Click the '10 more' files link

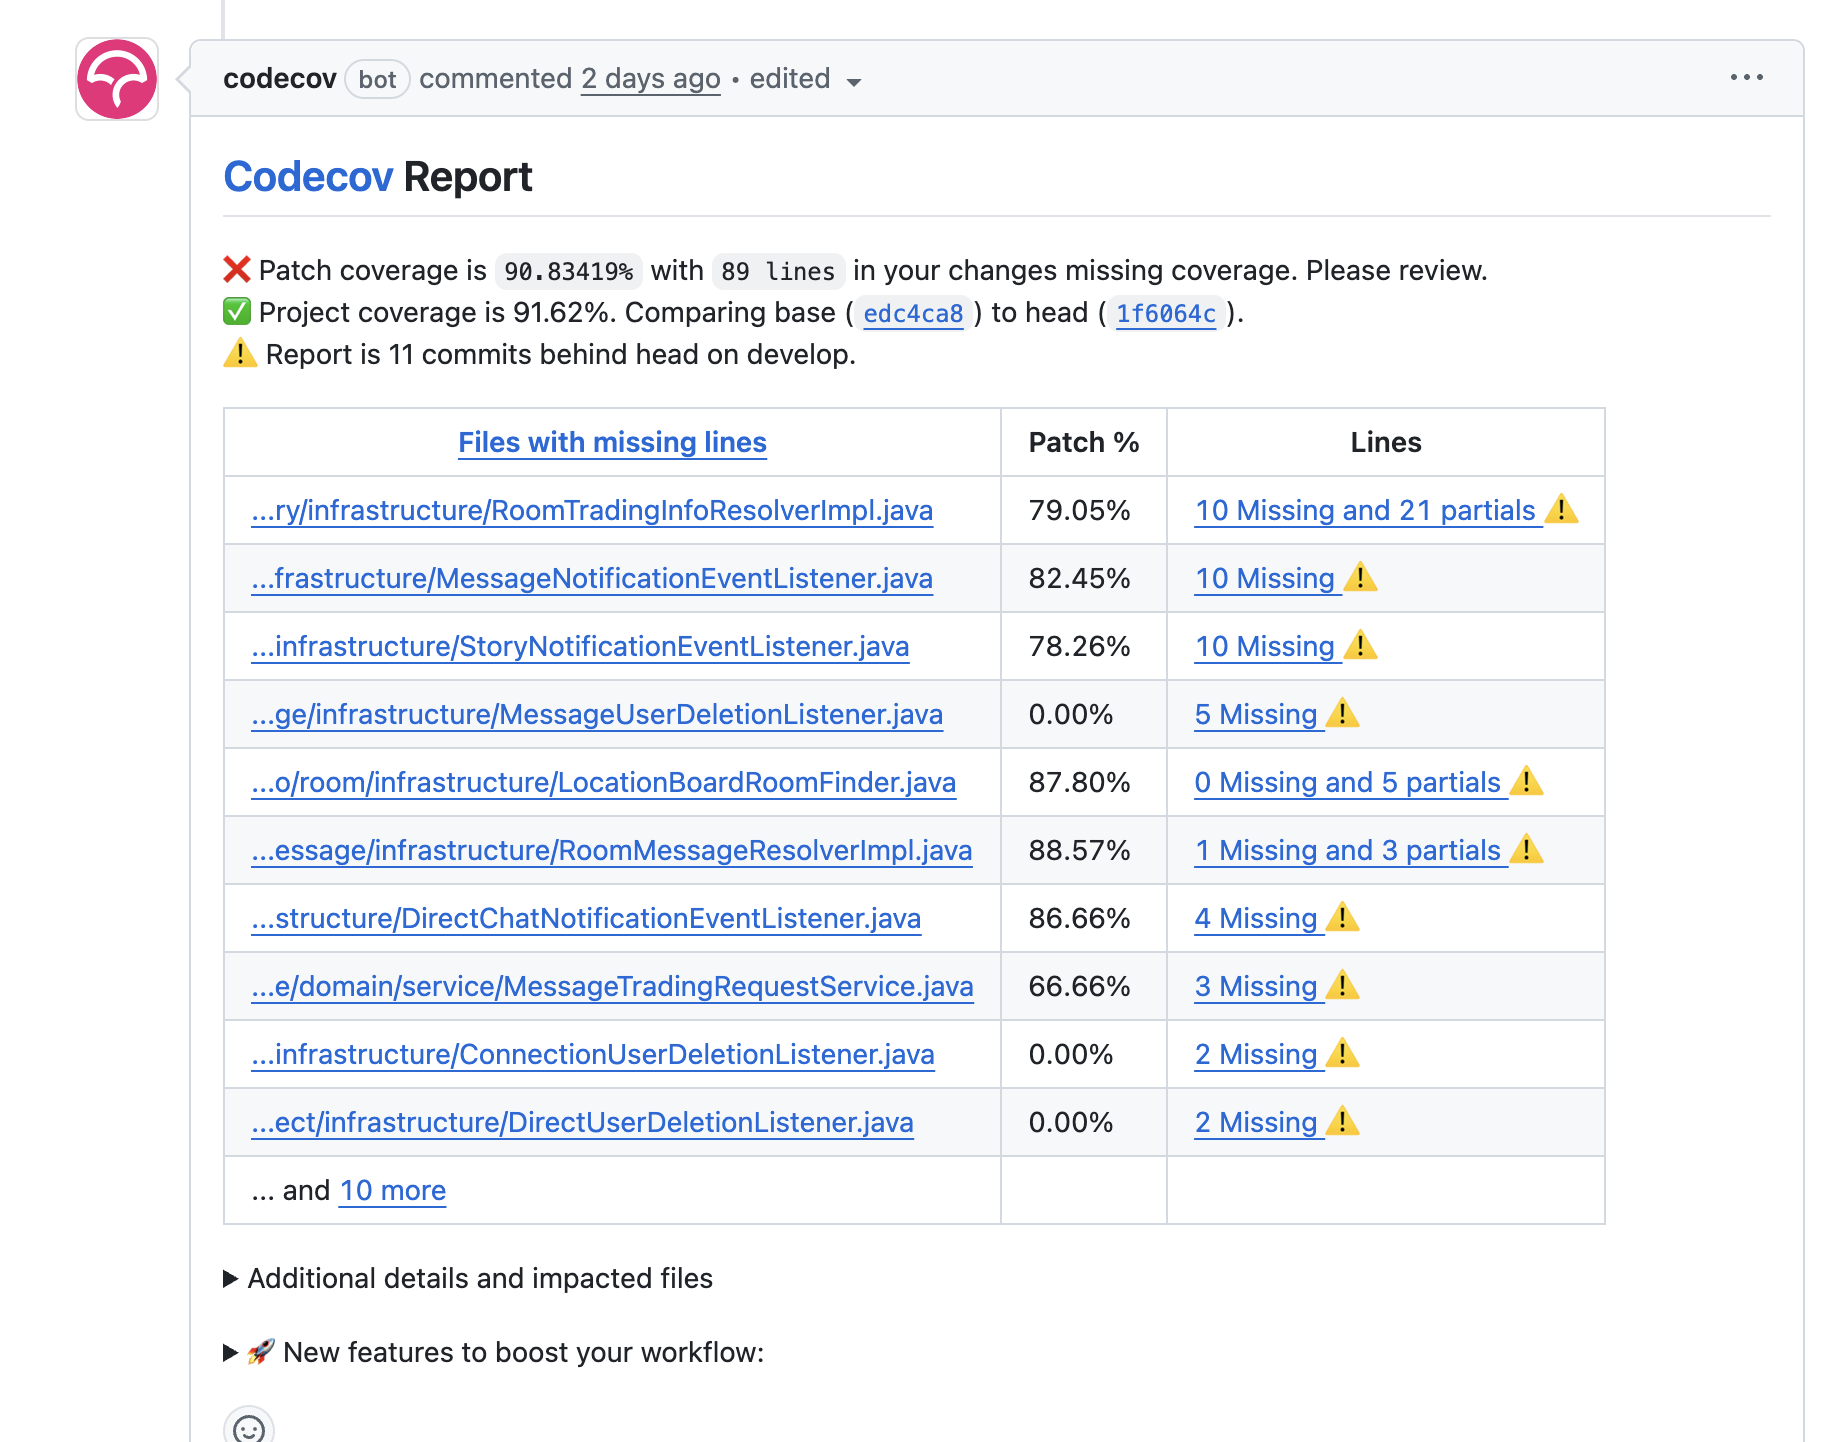coord(392,1190)
